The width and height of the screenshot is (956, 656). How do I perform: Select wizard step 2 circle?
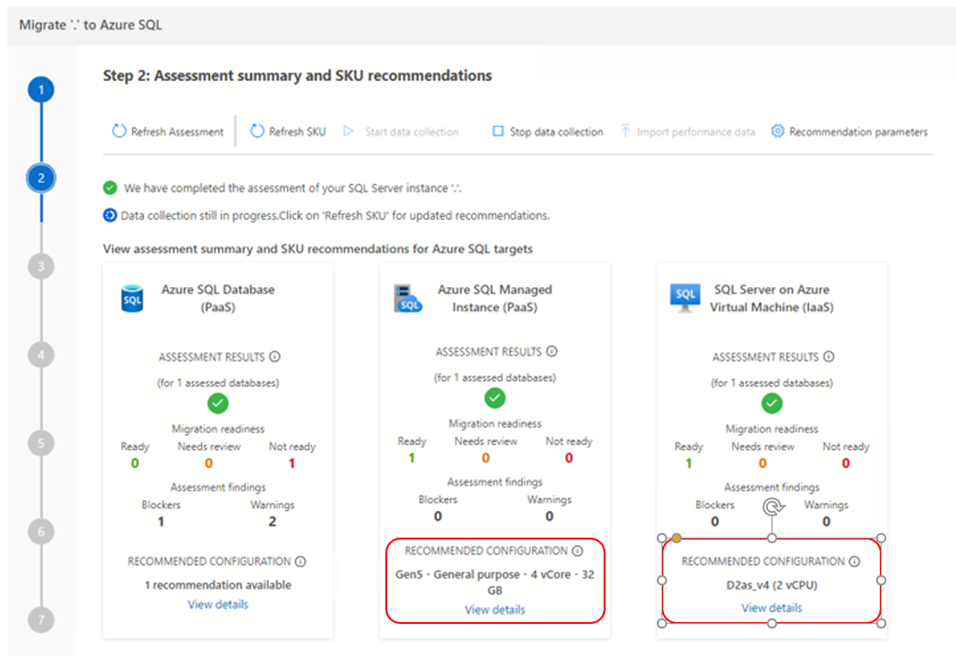pyautogui.click(x=41, y=178)
